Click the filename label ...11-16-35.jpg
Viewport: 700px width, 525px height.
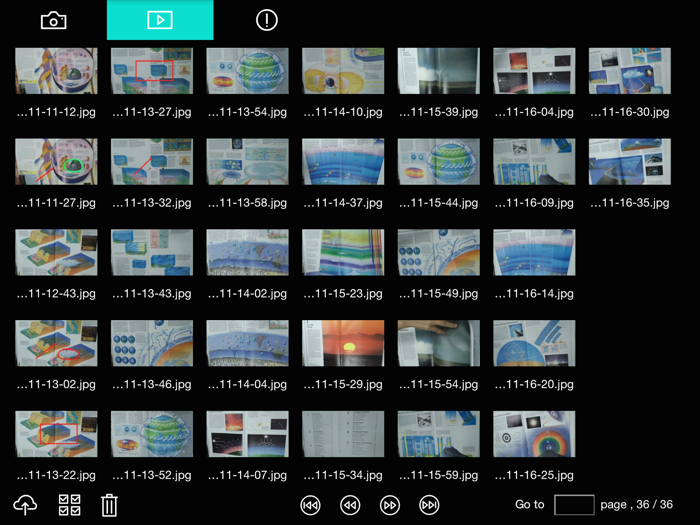click(x=630, y=203)
